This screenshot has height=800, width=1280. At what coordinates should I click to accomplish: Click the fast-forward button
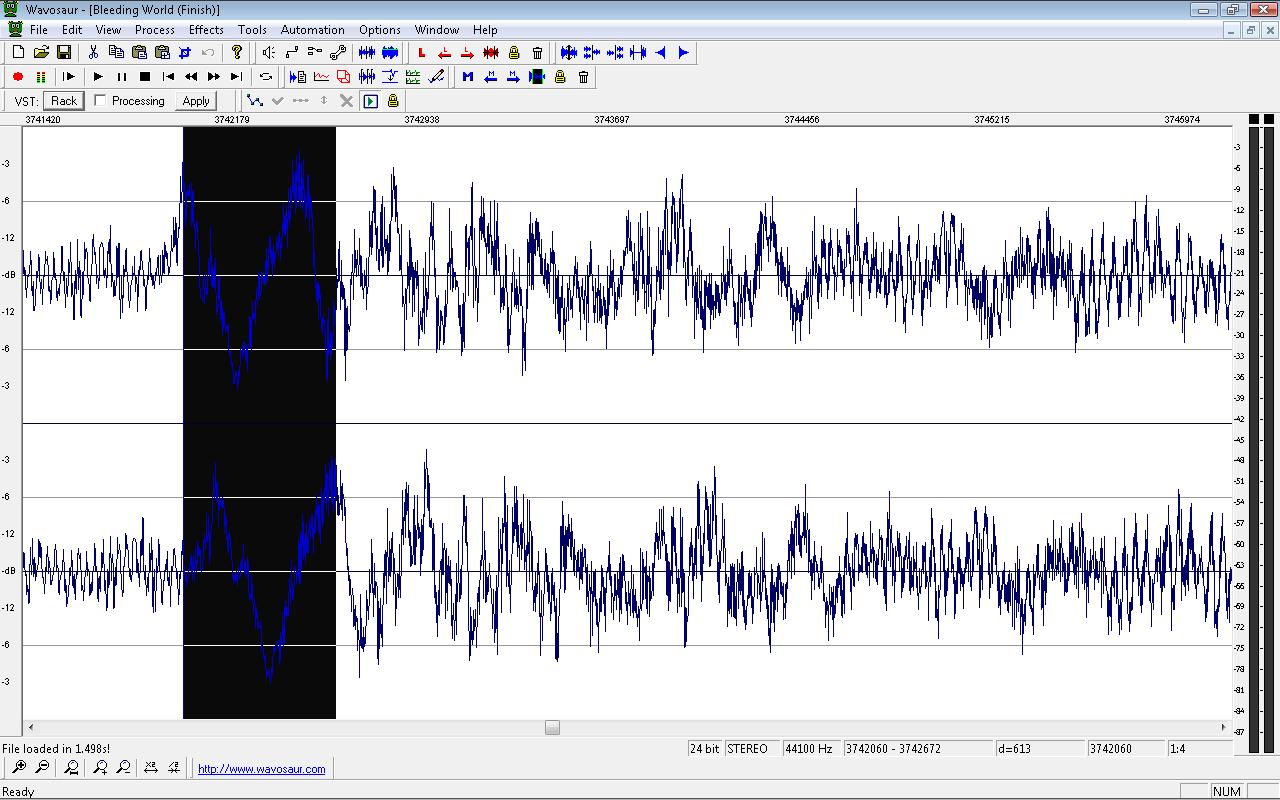214,77
